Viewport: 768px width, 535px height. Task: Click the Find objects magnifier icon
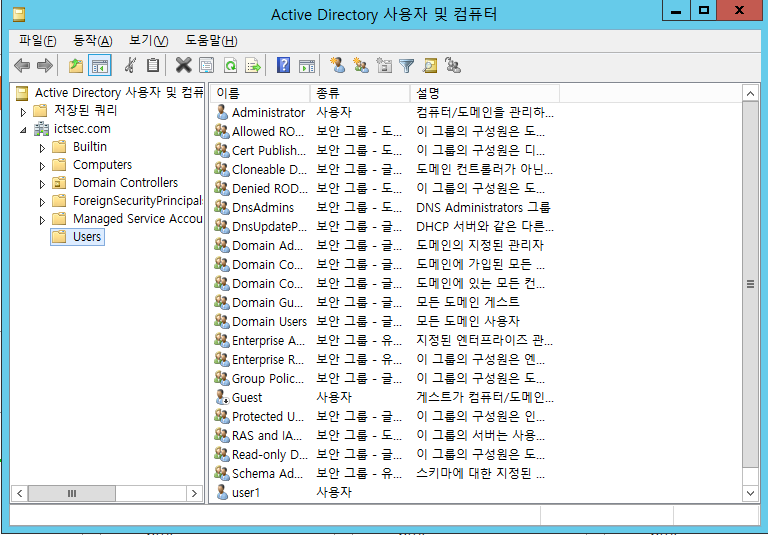click(430, 65)
